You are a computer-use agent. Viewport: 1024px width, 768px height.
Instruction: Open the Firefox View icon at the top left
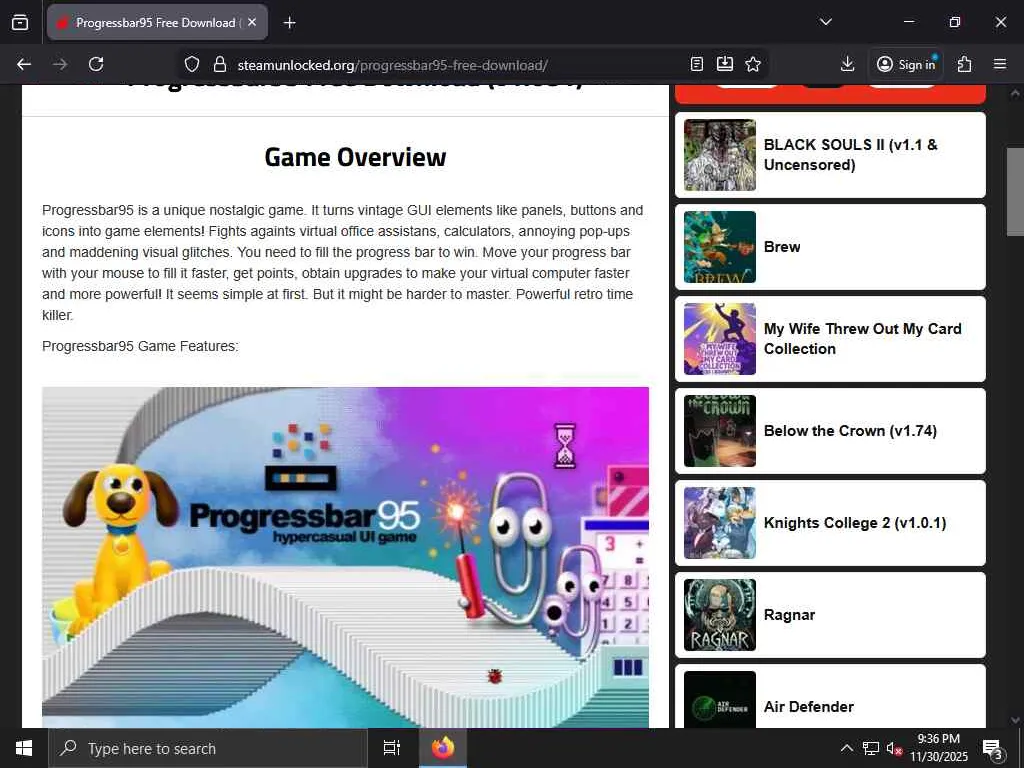pyautogui.click(x=20, y=22)
